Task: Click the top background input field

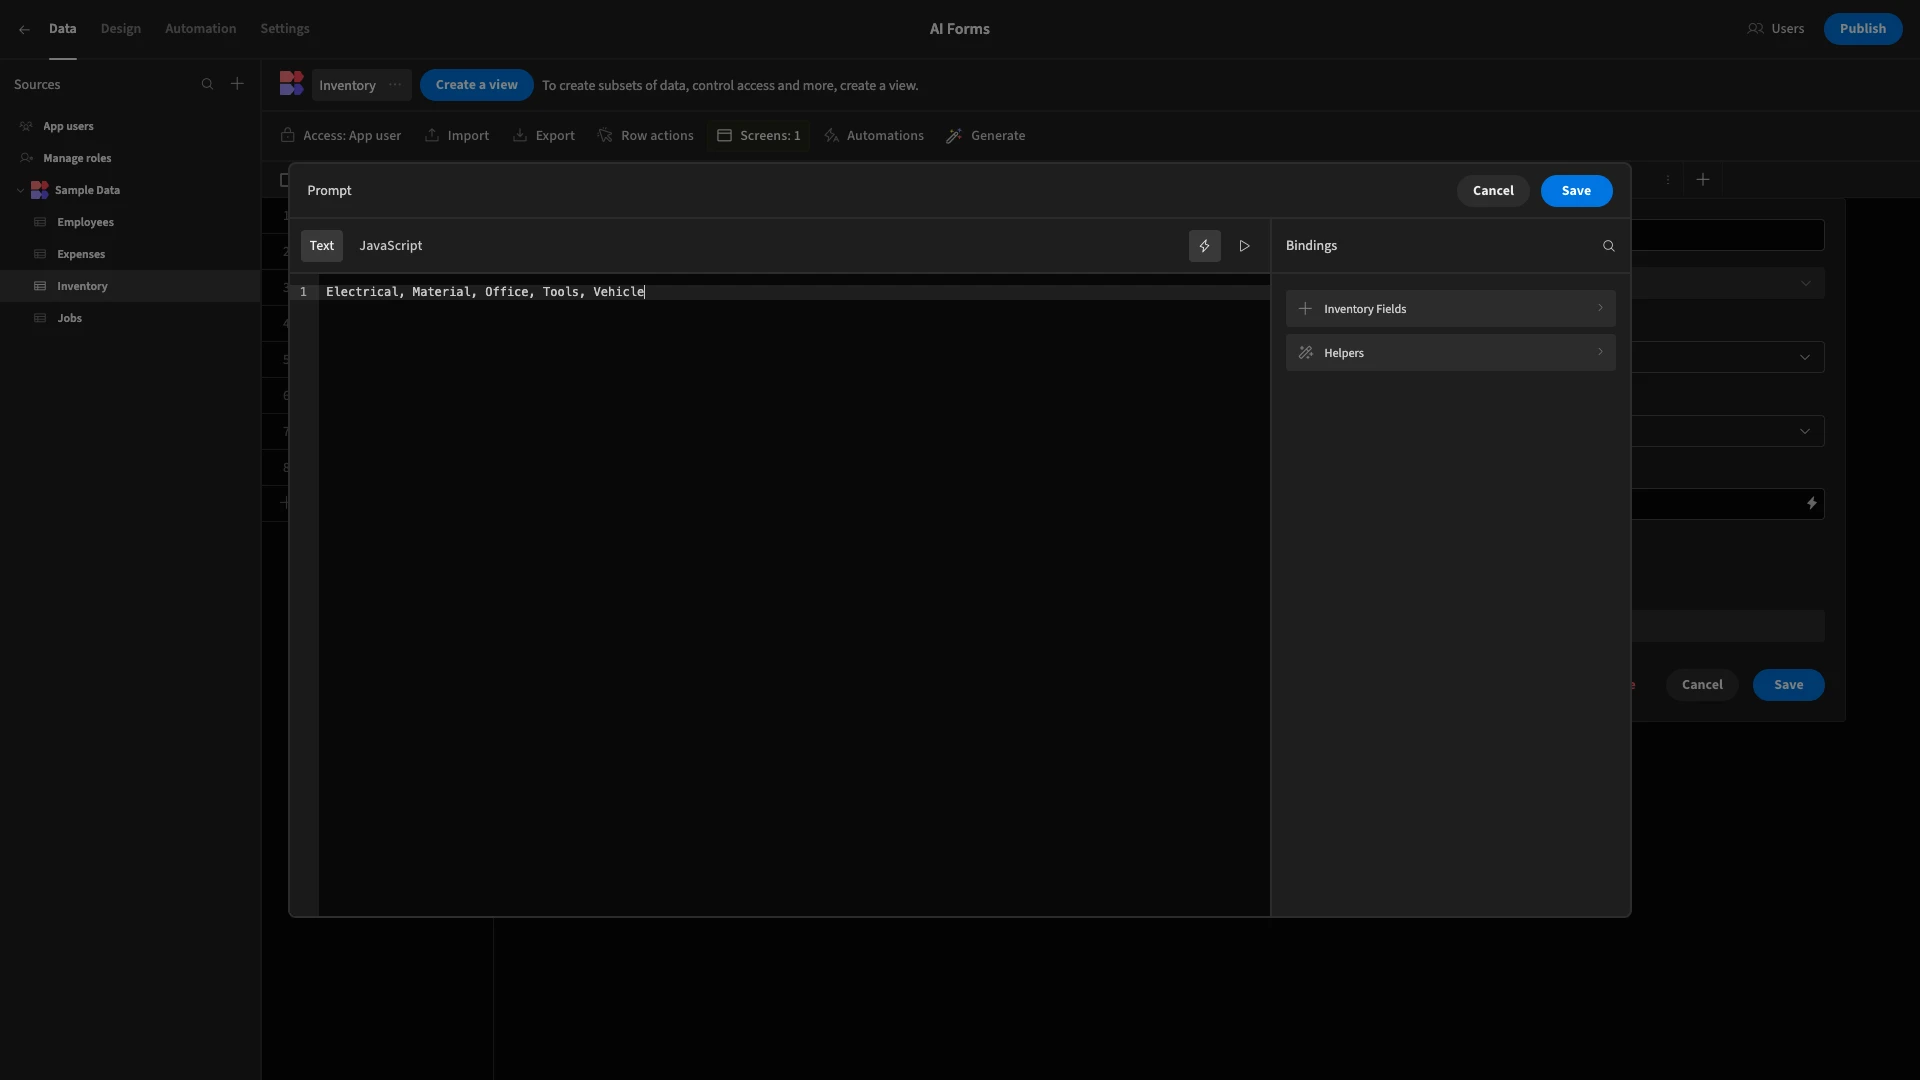Action: [1728, 235]
